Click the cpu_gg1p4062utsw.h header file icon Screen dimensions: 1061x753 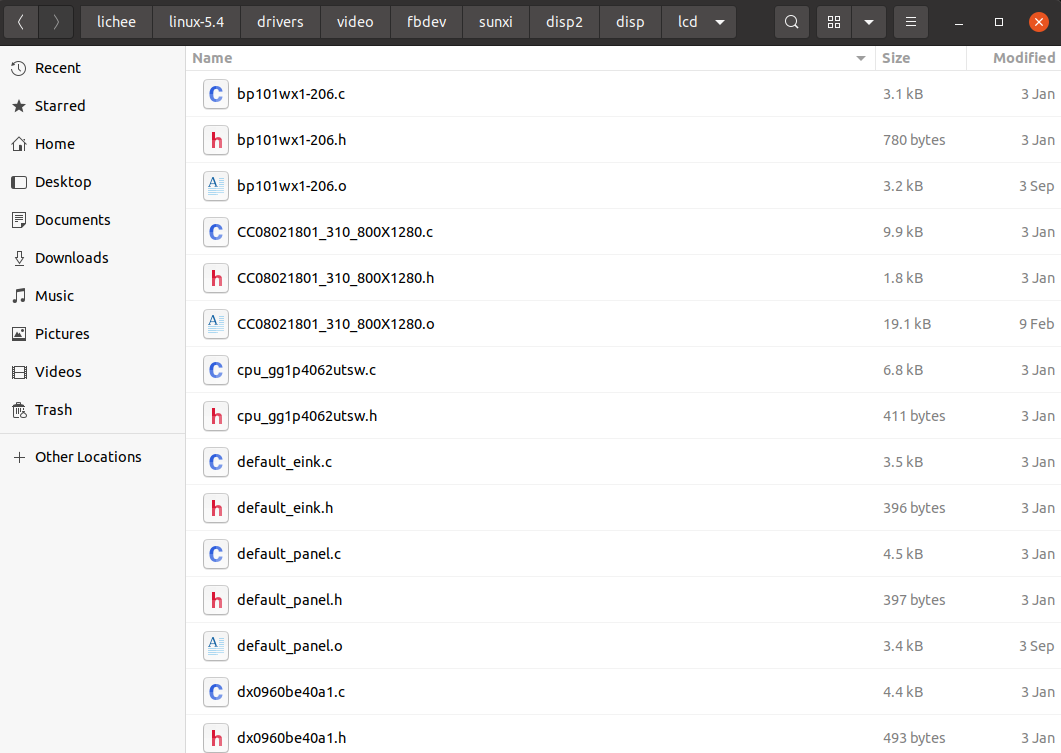[215, 416]
